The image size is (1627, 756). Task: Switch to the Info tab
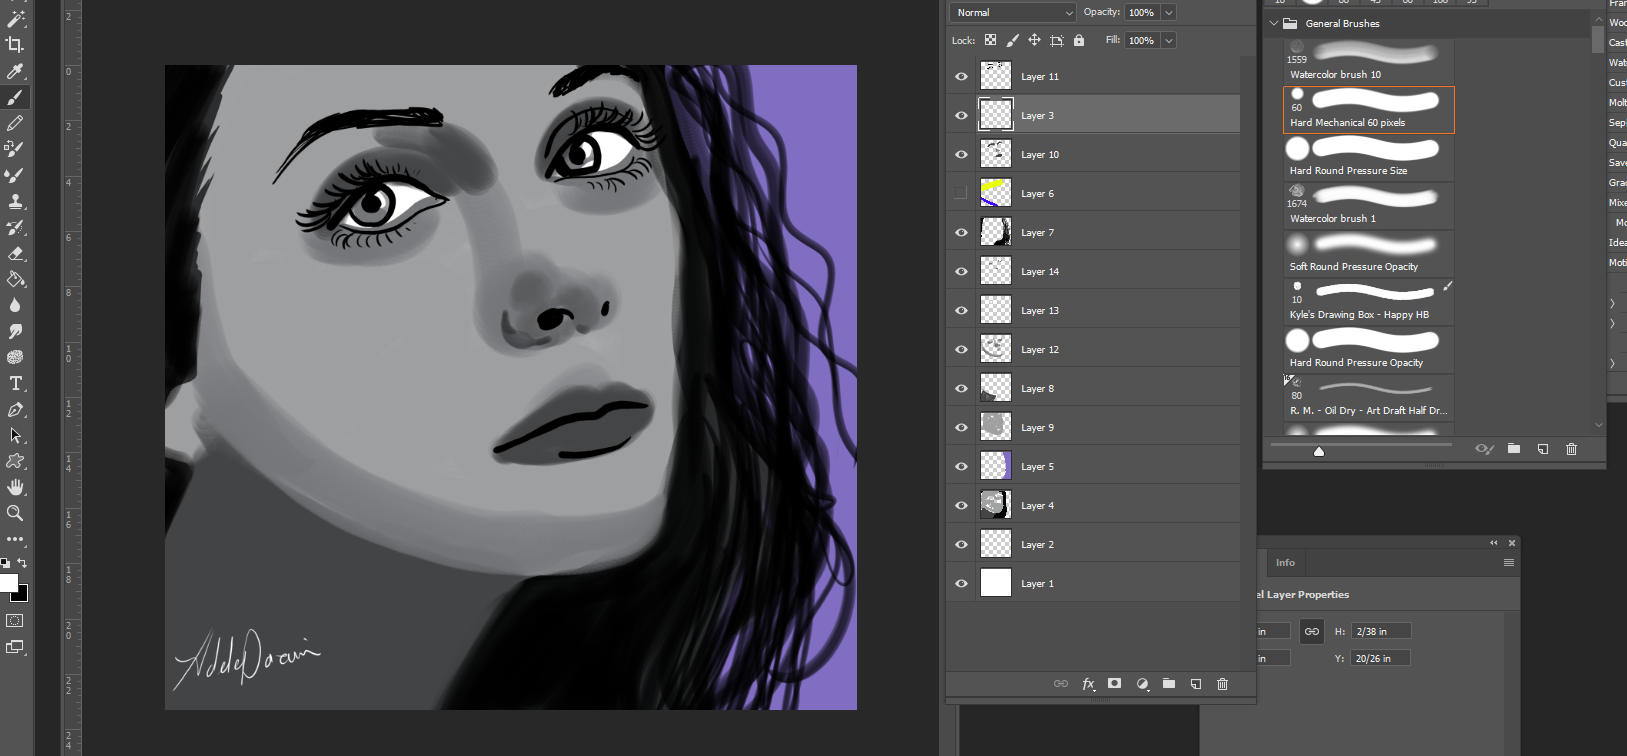click(x=1285, y=563)
